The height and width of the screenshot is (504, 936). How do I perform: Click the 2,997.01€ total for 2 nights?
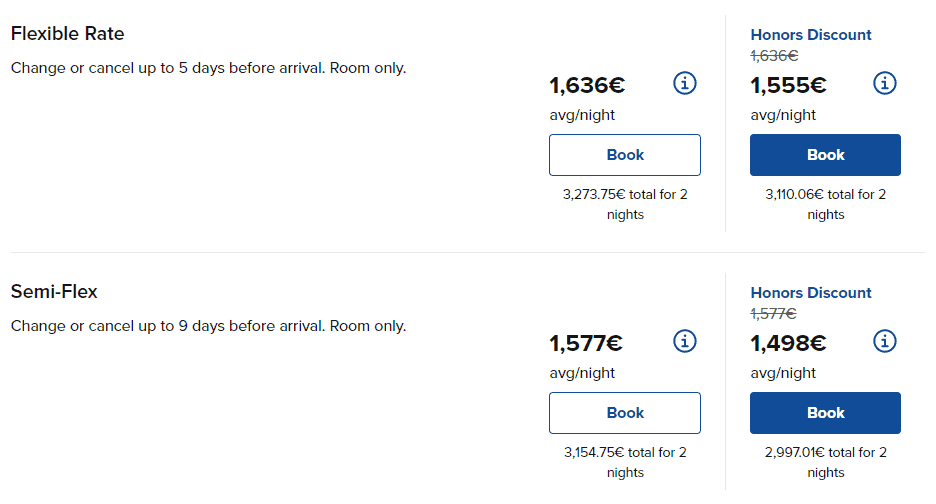point(825,462)
